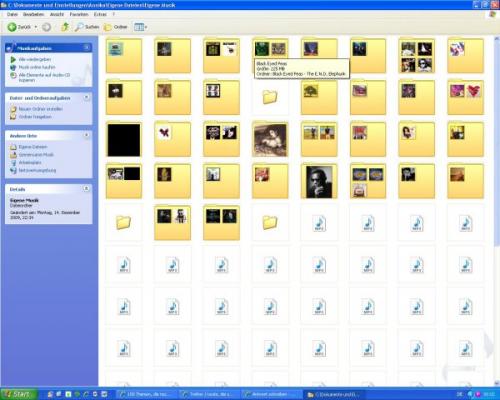Click the DE language indicator in tray

coord(459,394)
